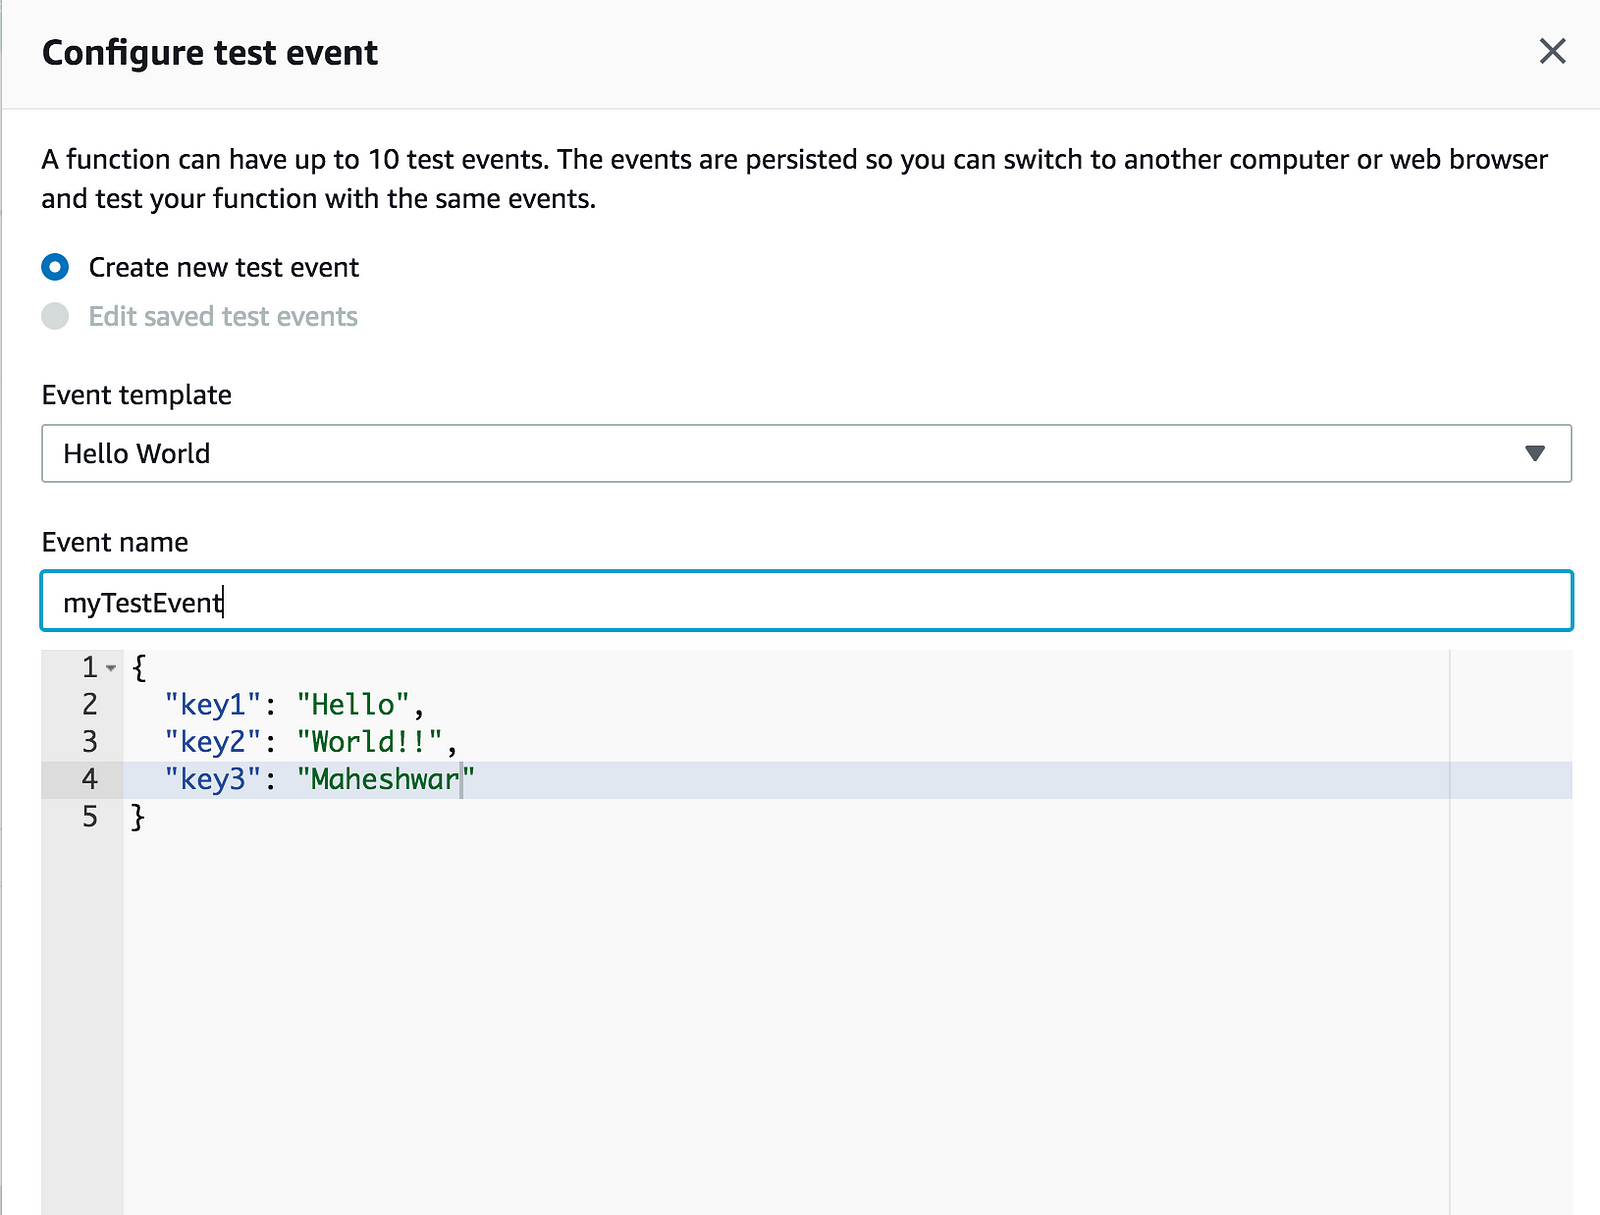Viewport: 1600px width, 1215px height.
Task: Click line number 2 in the editor gutter
Action: pos(90,704)
